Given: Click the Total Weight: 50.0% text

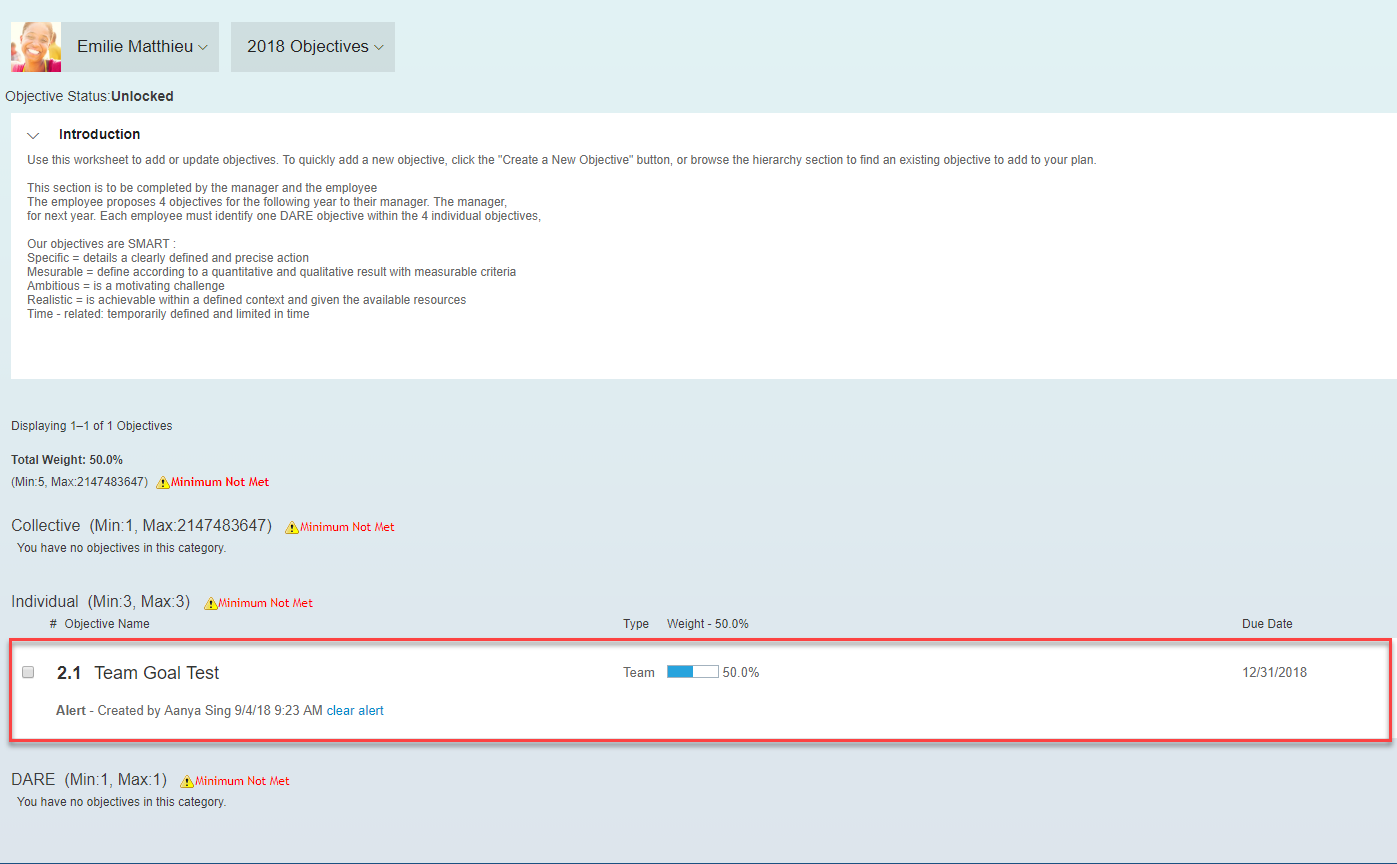Looking at the screenshot, I should point(67,460).
